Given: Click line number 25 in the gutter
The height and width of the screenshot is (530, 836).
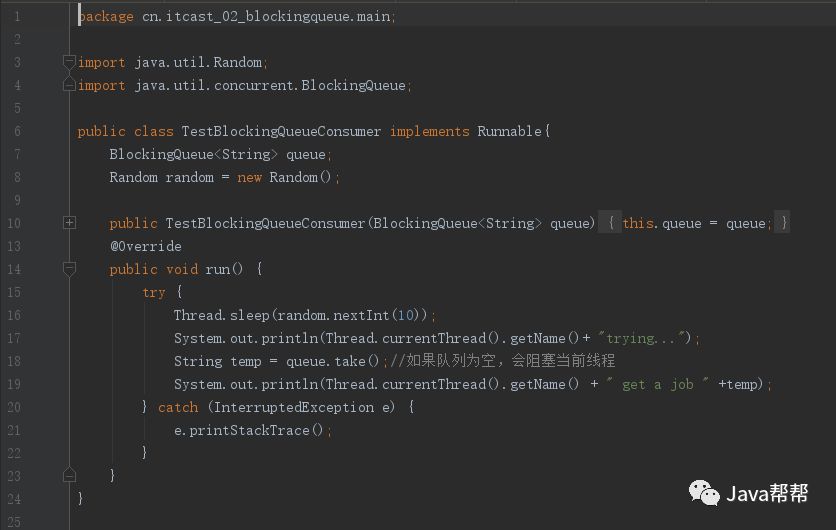Looking at the screenshot, I should click(x=14, y=521).
